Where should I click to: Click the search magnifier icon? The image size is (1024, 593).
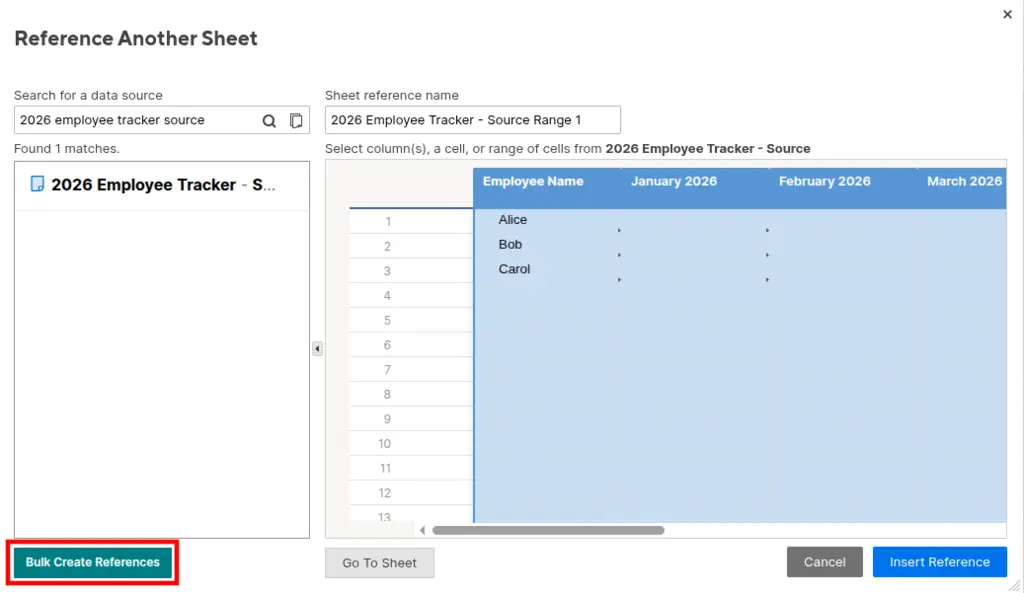269,121
